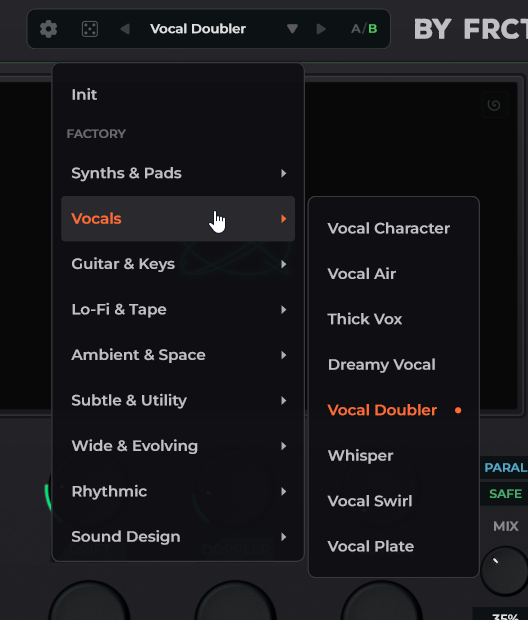
Task: Load the Thick Vox preset
Action: pos(394,319)
